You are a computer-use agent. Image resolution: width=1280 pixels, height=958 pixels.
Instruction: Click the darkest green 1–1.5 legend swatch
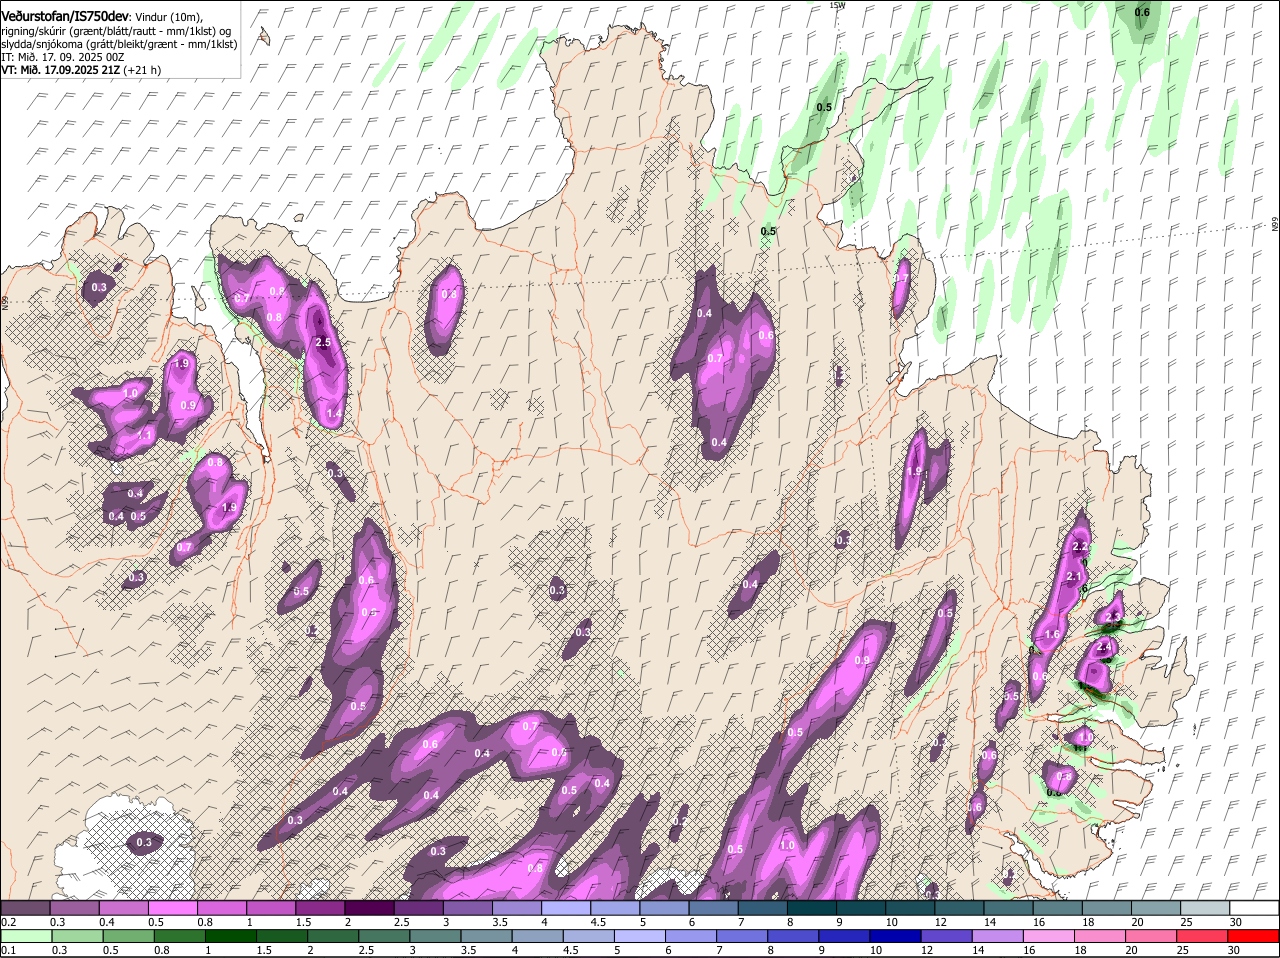click(x=230, y=937)
